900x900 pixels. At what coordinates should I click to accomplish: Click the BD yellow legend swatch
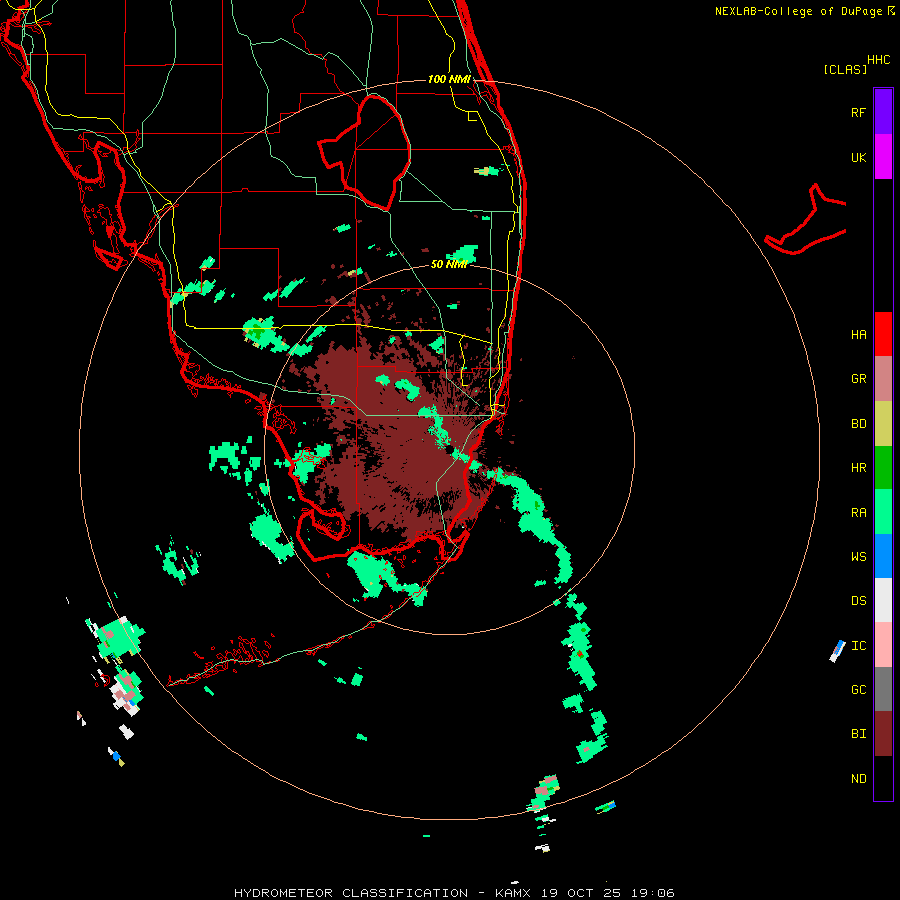point(883,424)
